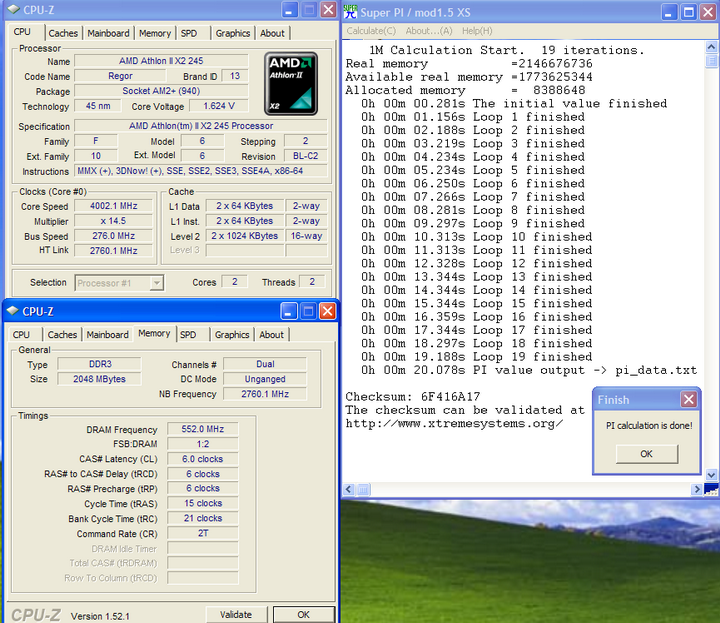Open Graphics tab in top CPU-Z window
The height and width of the screenshot is (623, 720).
point(233,33)
